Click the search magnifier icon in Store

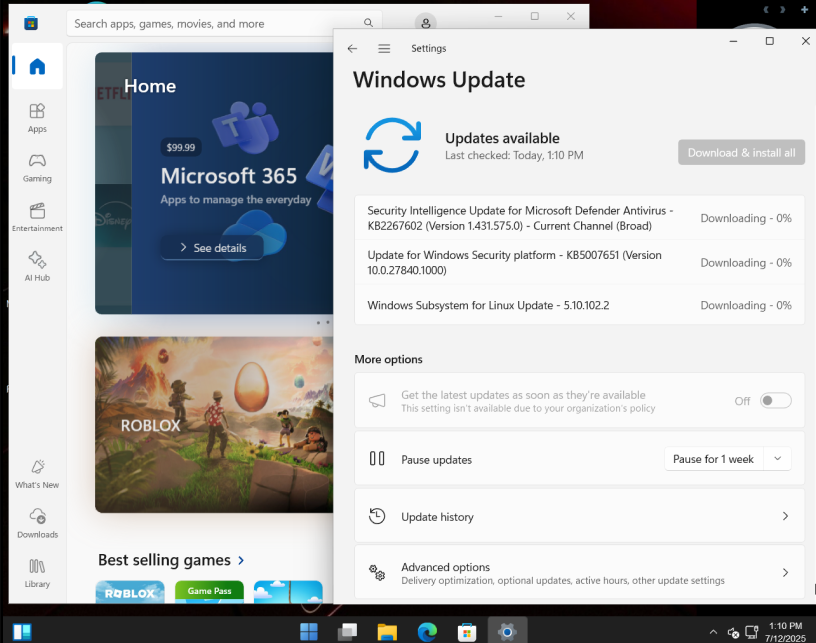368,23
